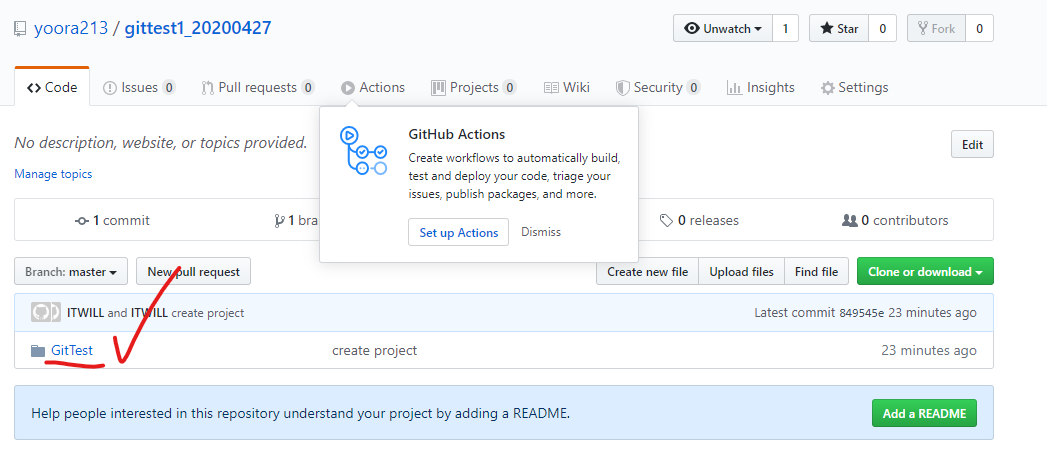Click the Edit description button
The width and height of the screenshot is (1047, 476).
click(972, 144)
